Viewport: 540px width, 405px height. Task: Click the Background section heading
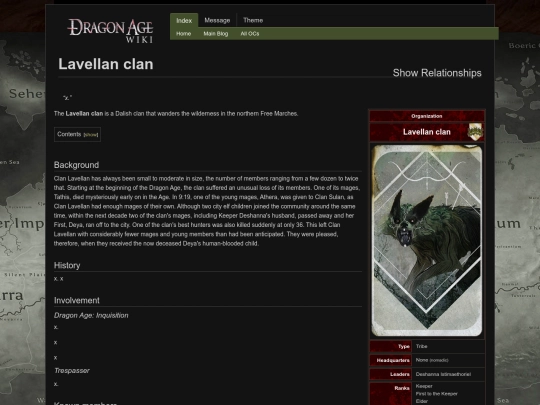[76, 165]
